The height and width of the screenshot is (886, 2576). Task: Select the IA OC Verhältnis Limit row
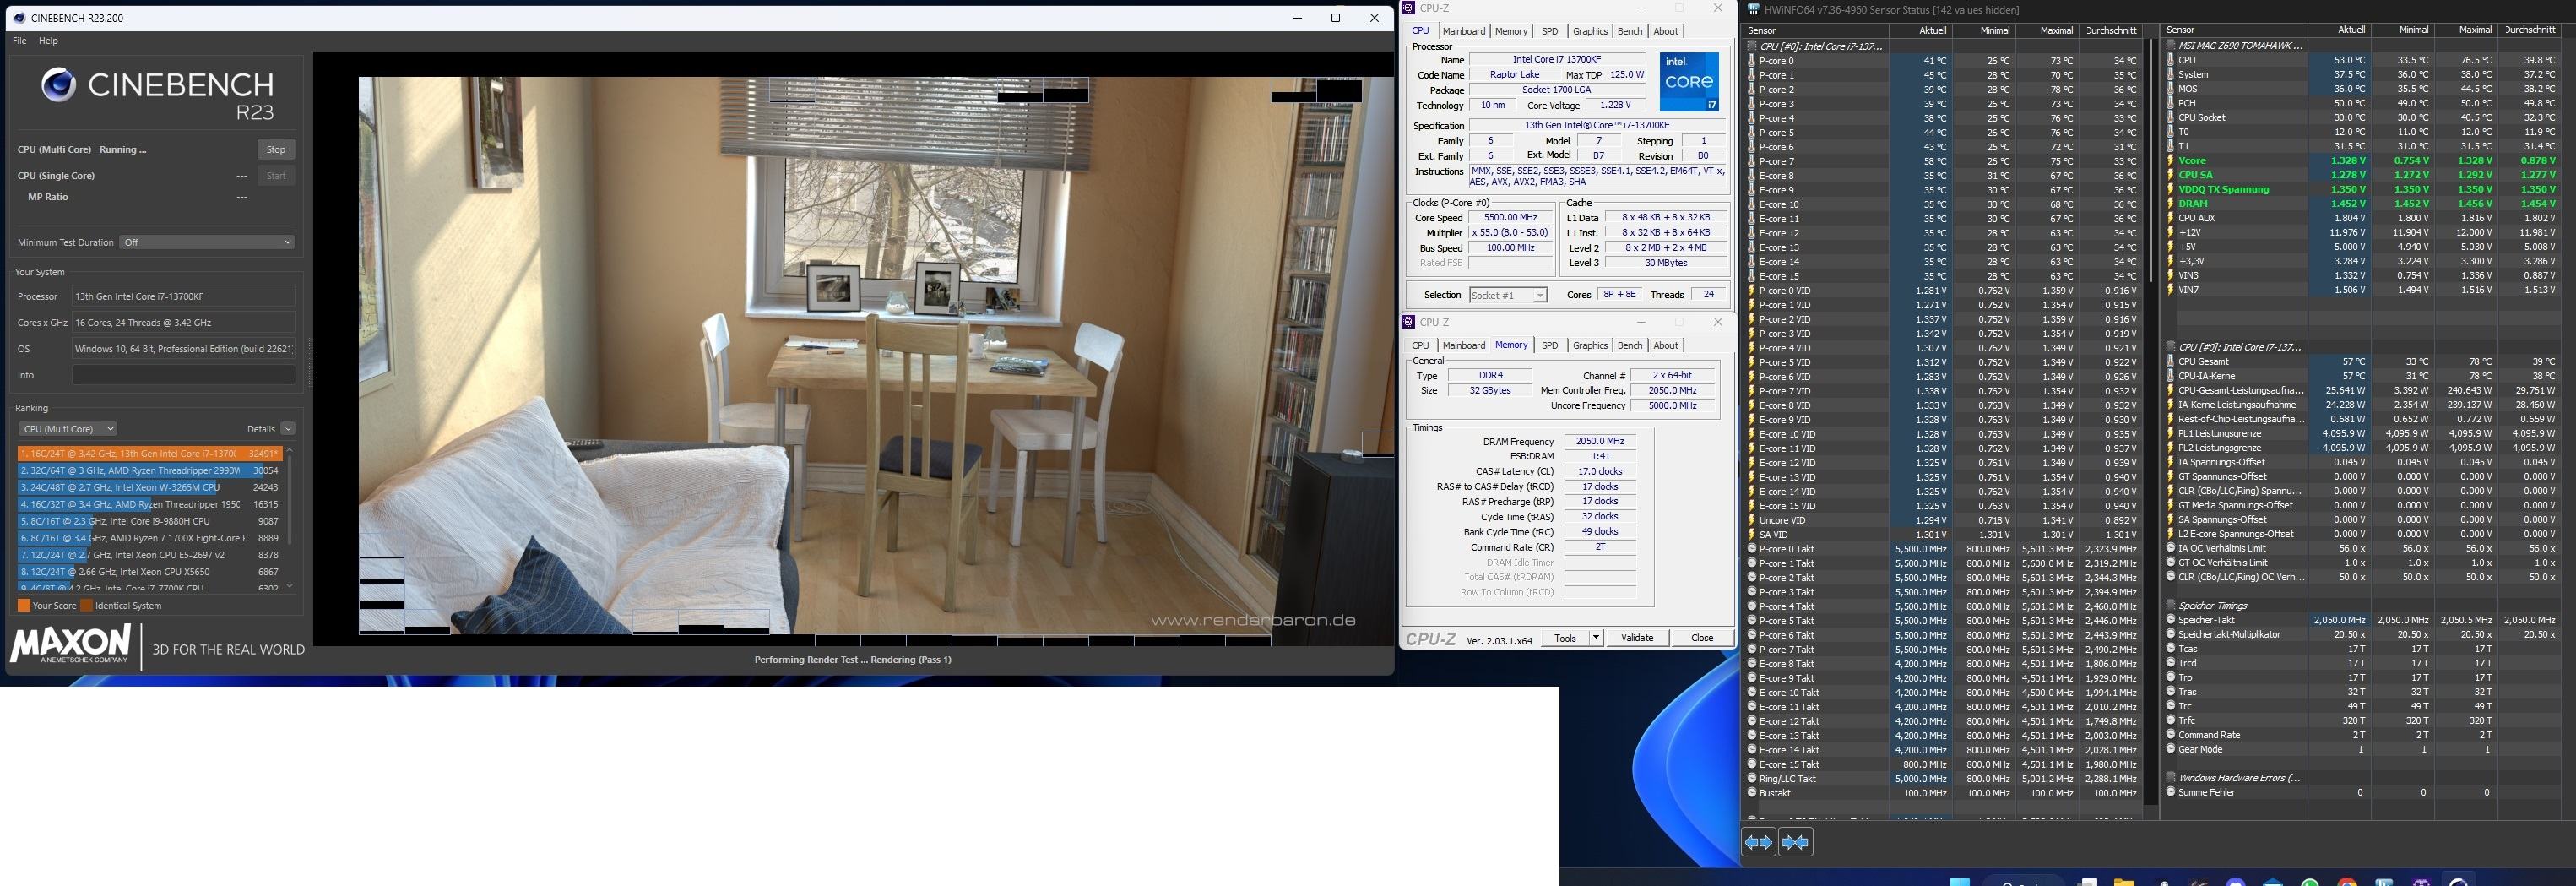tap(2363, 548)
